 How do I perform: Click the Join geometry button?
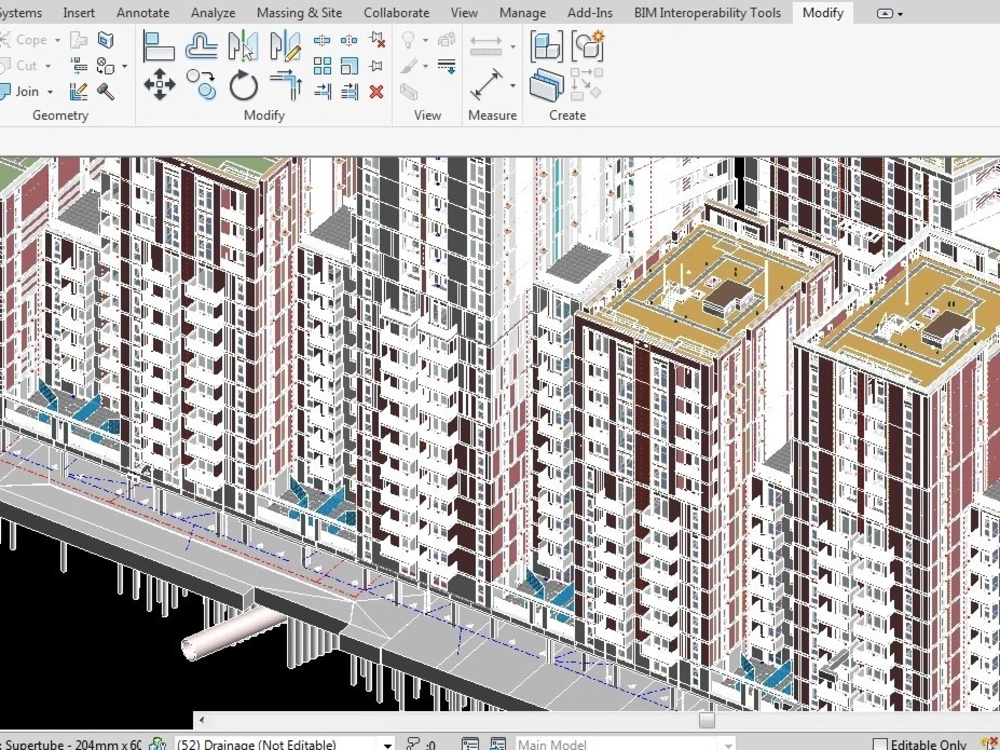tap(20, 91)
